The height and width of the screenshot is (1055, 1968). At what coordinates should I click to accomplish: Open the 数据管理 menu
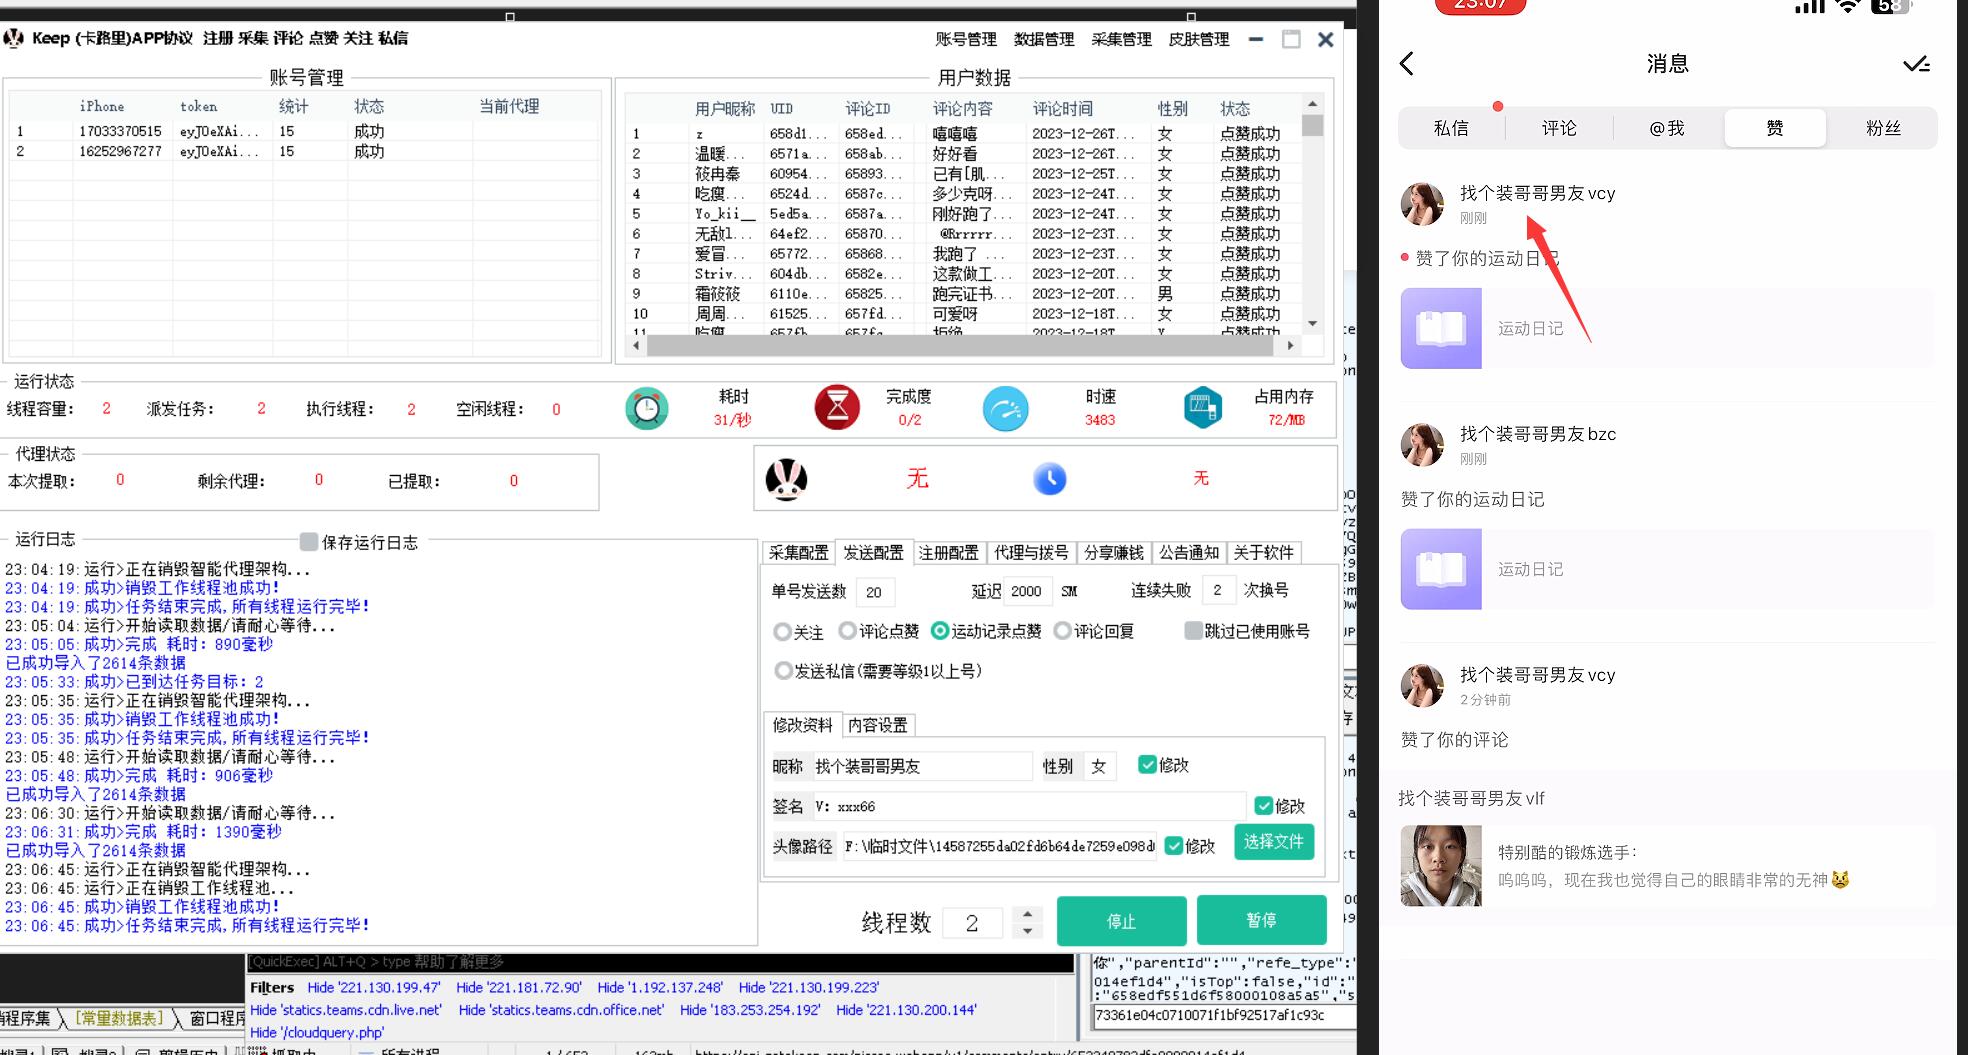[1043, 39]
